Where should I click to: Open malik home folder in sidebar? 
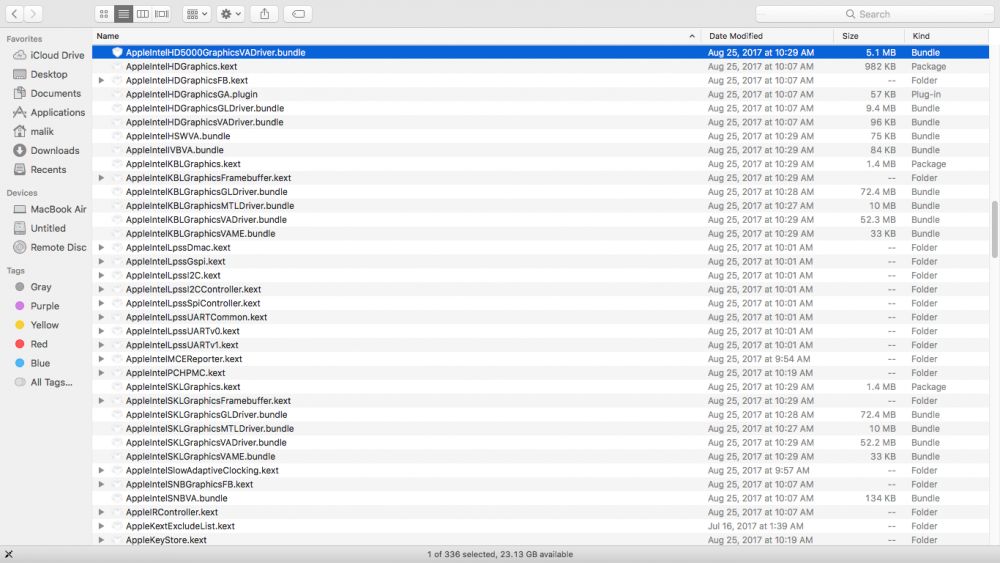(x=34, y=132)
